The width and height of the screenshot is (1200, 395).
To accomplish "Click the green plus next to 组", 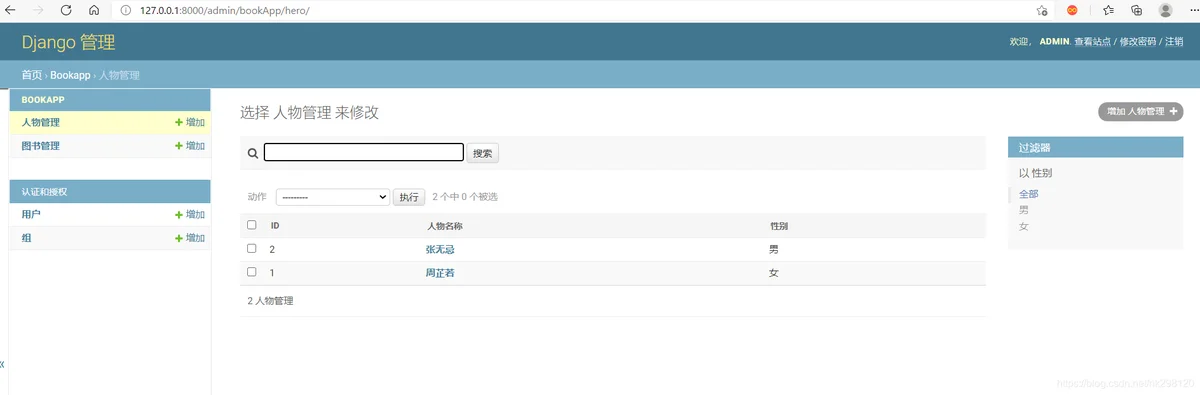I will [179, 238].
